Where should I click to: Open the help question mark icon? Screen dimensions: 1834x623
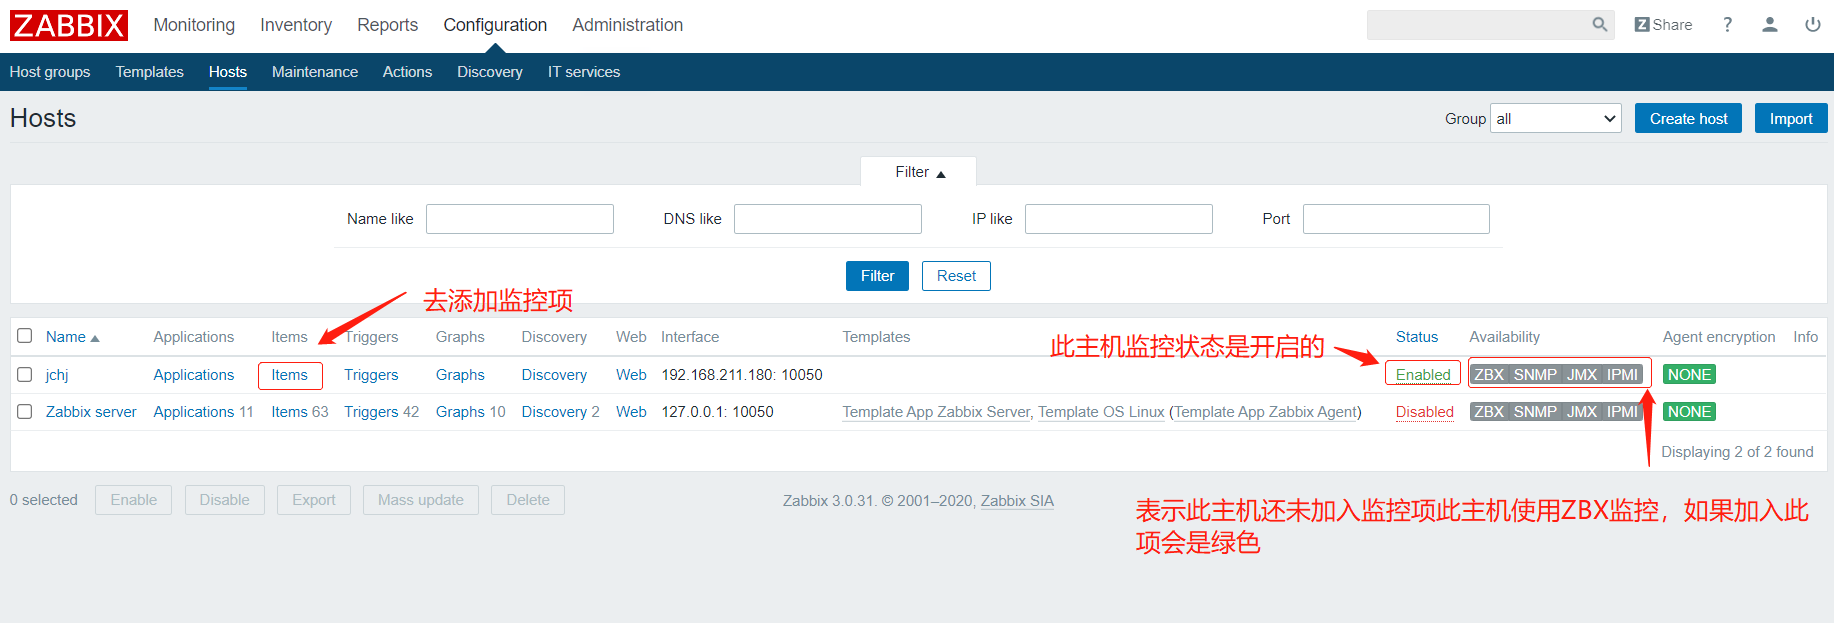click(x=1727, y=25)
